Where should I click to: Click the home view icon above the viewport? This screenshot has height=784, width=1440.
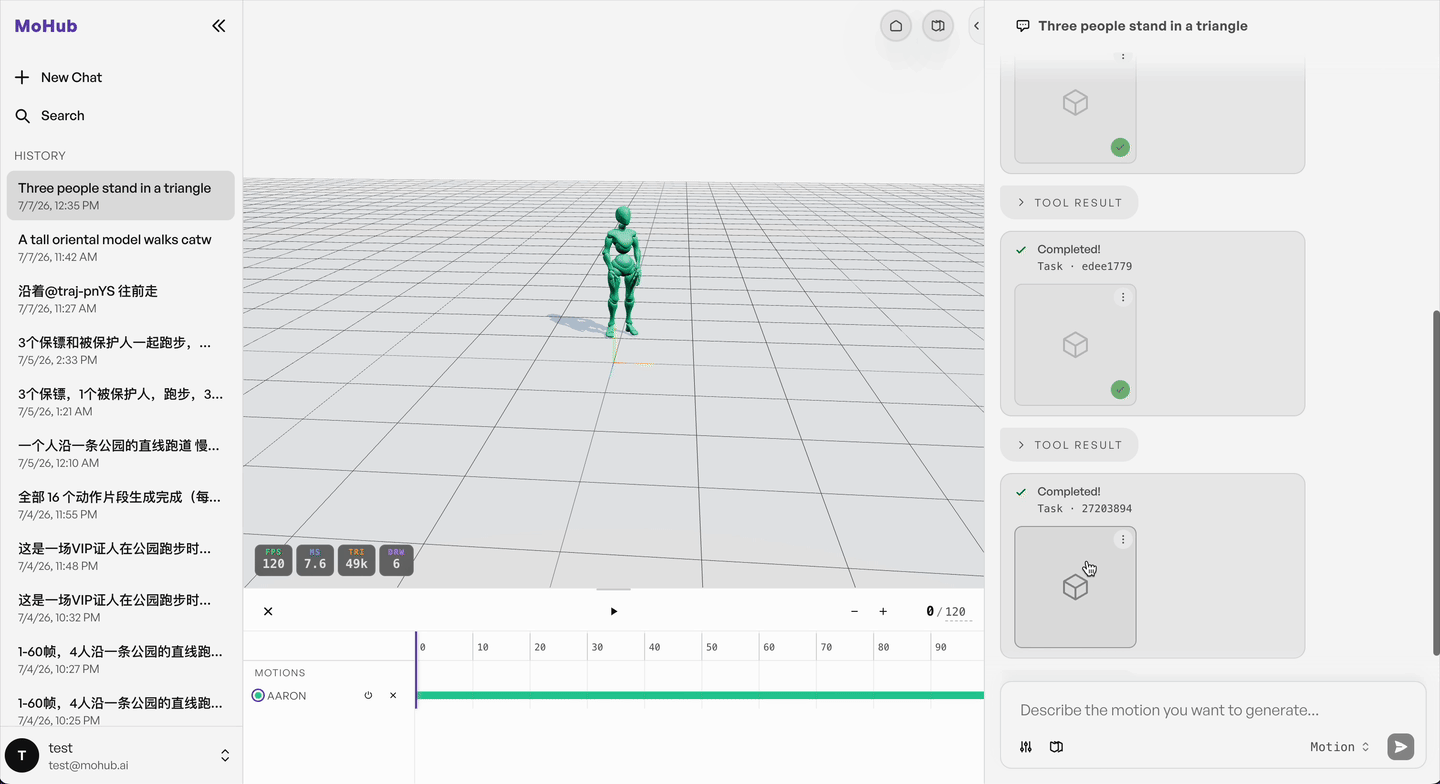(x=896, y=26)
